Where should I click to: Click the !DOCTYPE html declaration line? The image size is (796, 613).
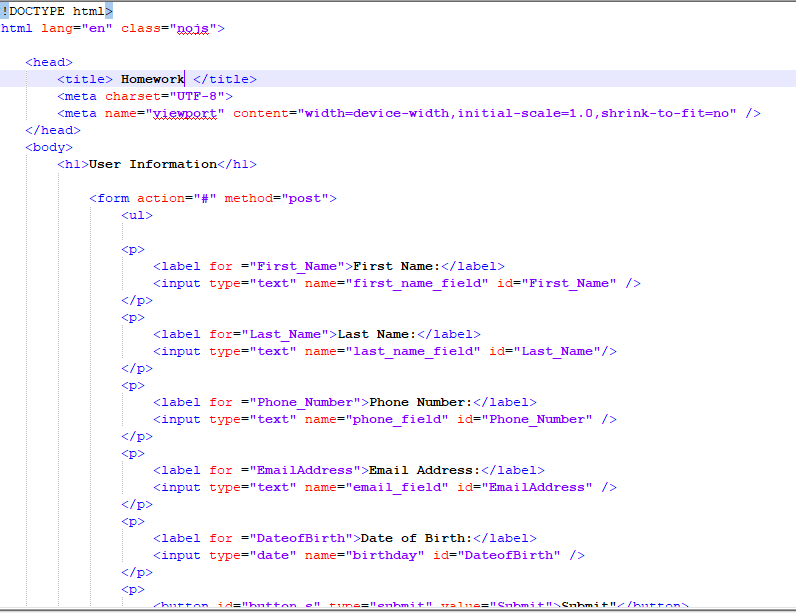tap(56, 11)
